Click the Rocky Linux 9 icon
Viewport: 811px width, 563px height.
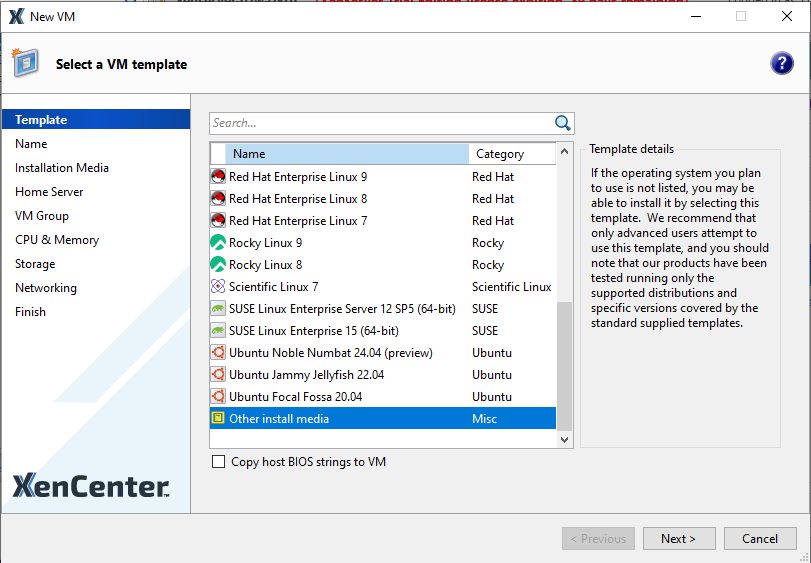[218, 242]
